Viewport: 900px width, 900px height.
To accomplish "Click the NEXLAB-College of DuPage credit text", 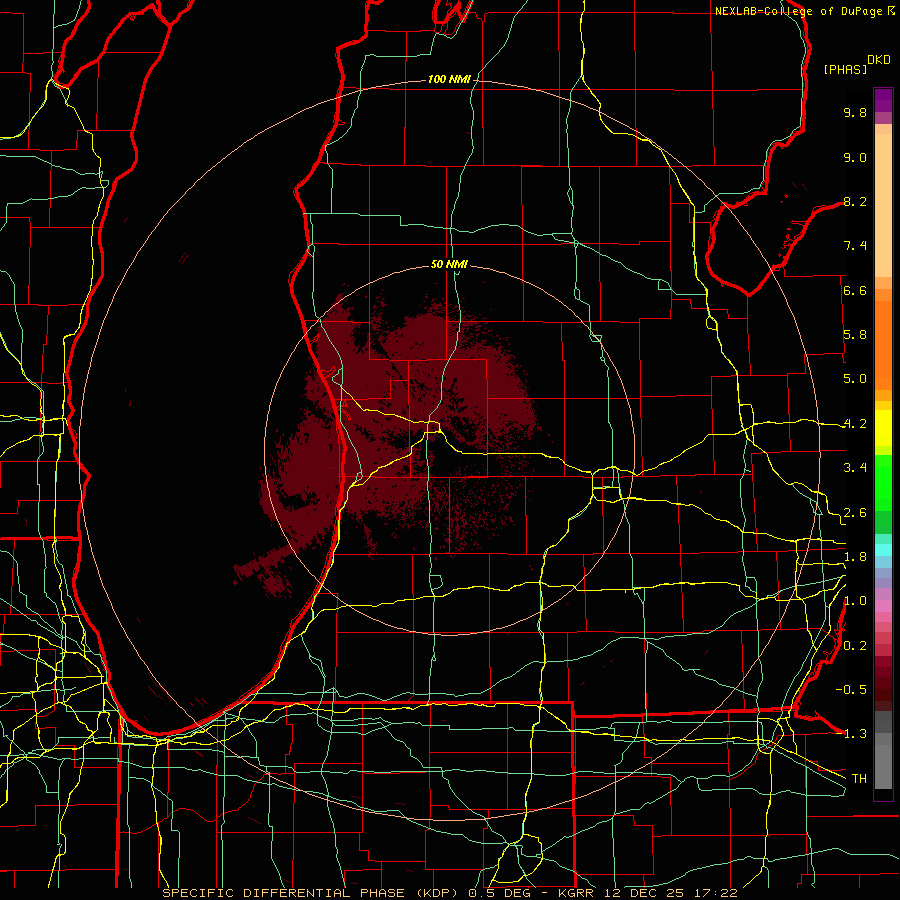I will click(x=800, y=11).
